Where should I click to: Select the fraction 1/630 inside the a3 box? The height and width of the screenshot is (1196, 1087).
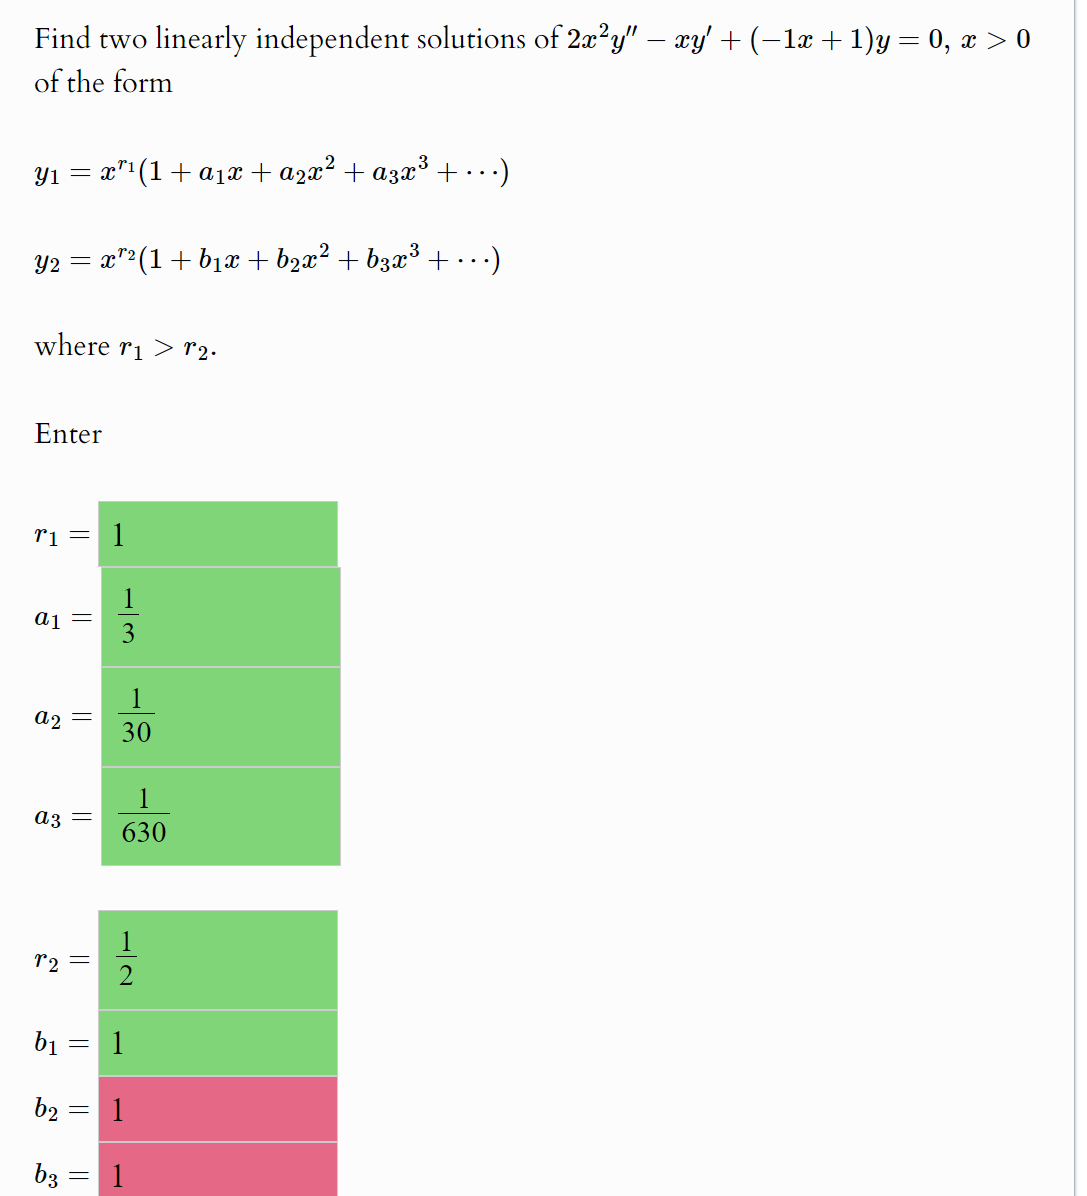[x=145, y=814]
